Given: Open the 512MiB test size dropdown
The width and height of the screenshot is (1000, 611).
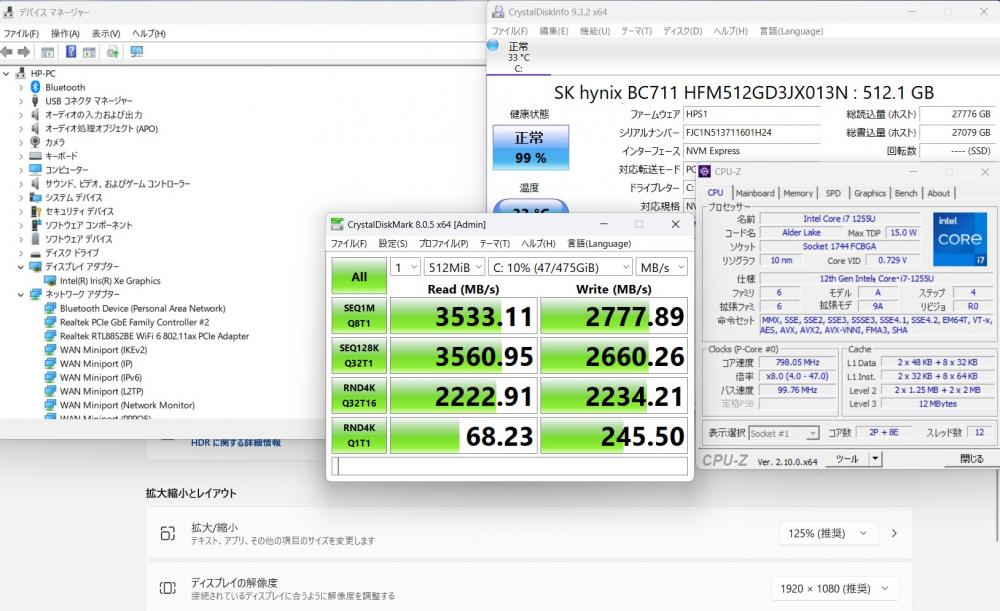Looking at the screenshot, I should click(455, 267).
